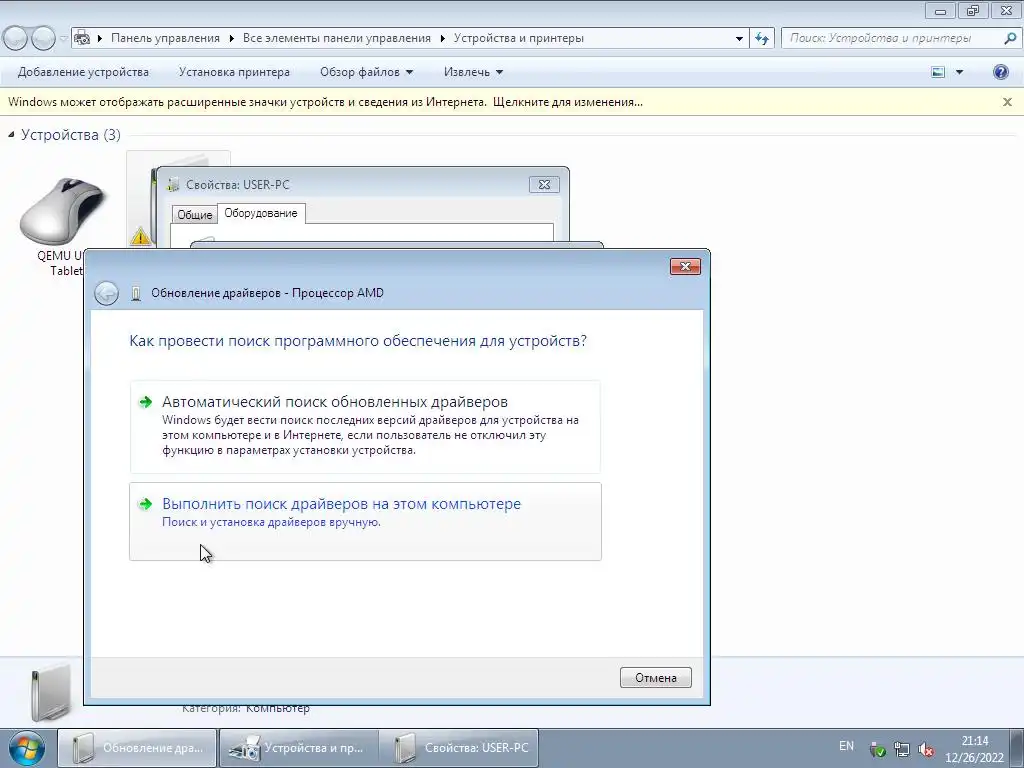The width and height of the screenshot is (1024, 768).
Task: Expand the view options dropdown arrow
Action: [x=959, y=72]
